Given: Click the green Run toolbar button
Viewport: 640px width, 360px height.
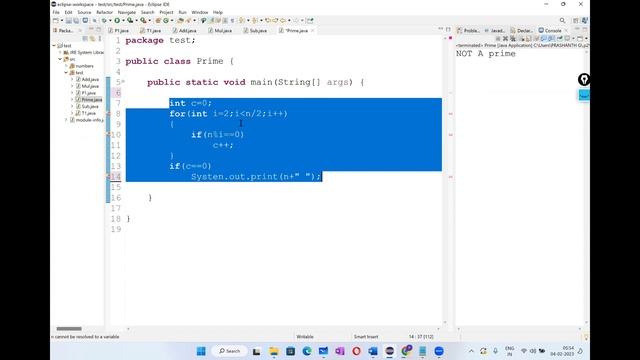Looking at the screenshot, I should [x=117, y=20].
